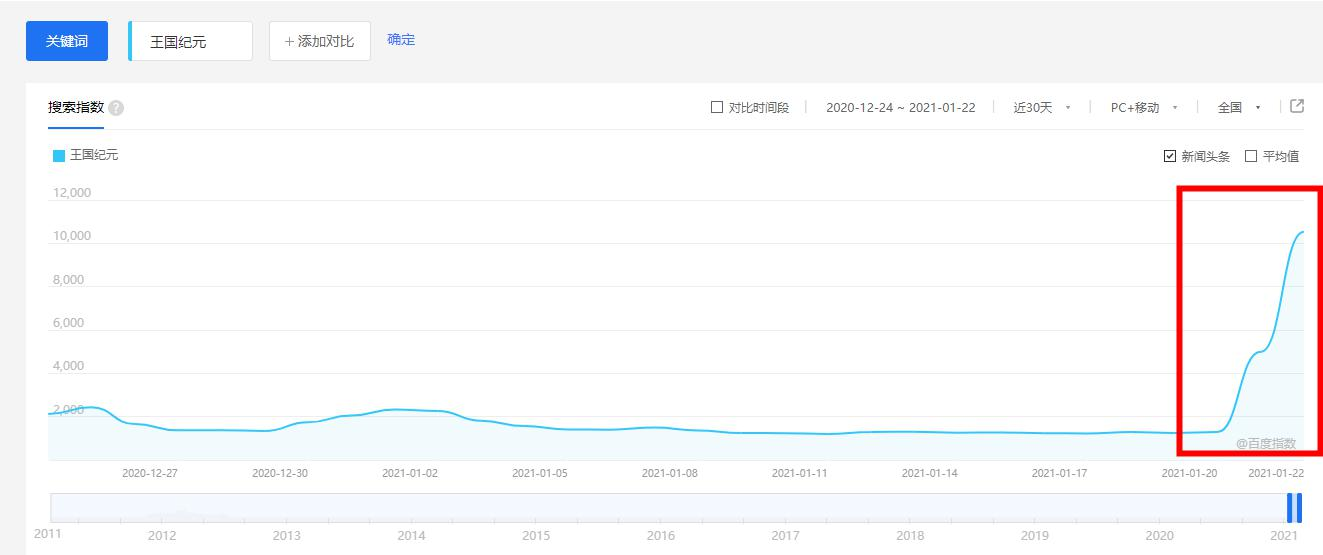Viewport: 1323px width, 555px height.
Task: Click the blue 王国纪元 legend square
Action: pos(58,156)
